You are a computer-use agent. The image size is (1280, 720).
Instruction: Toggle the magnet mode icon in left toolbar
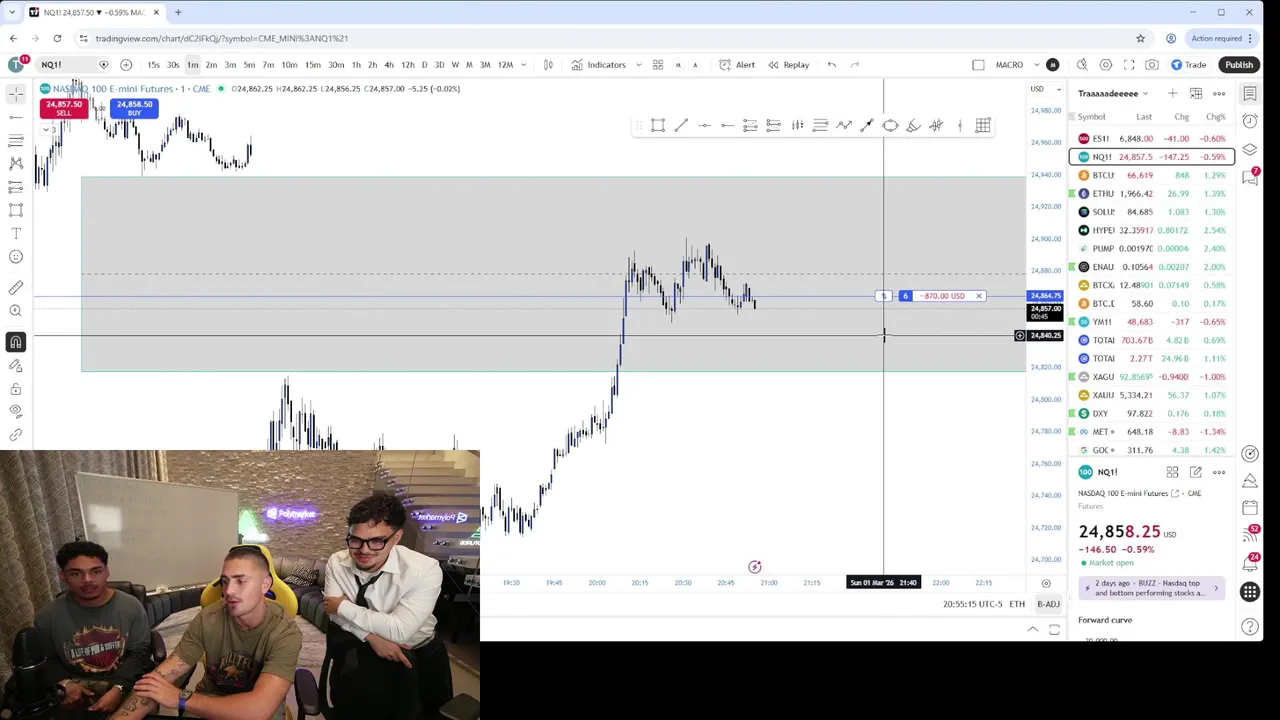pos(16,342)
